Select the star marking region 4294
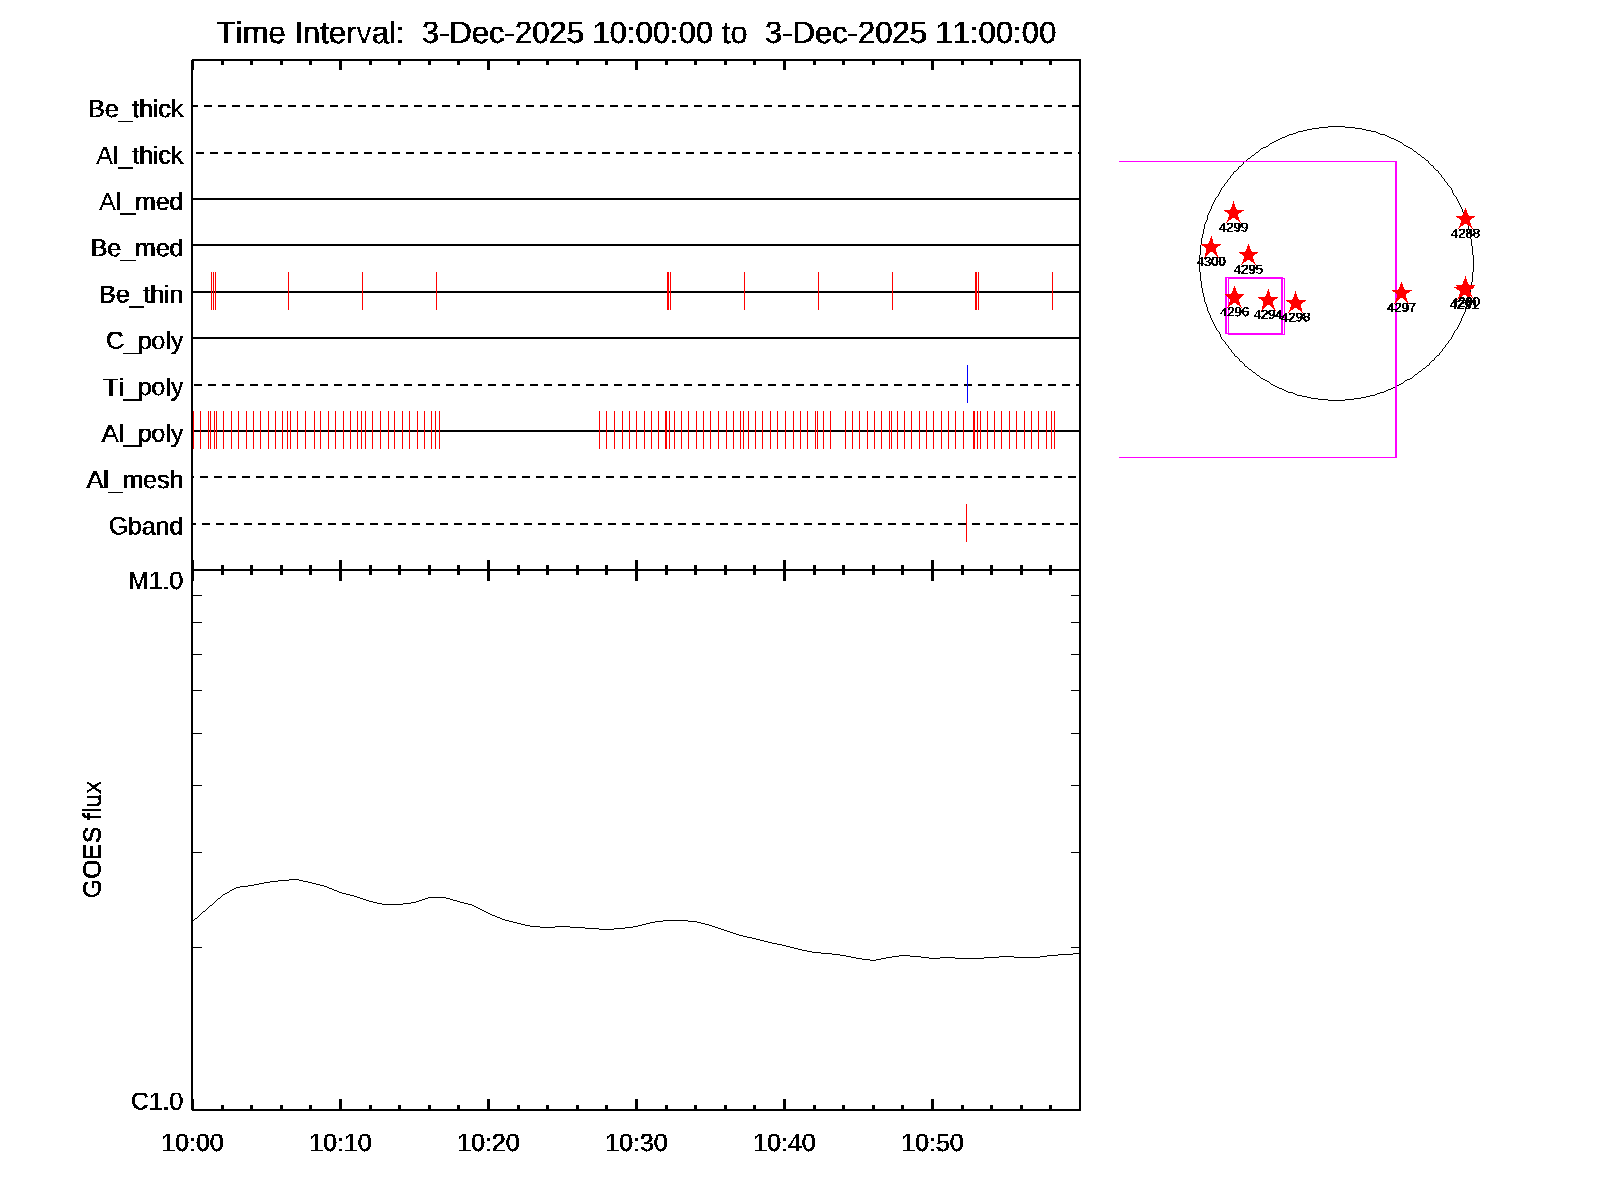Image resolution: width=1600 pixels, height=1200 pixels. [x=1268, y=300]
